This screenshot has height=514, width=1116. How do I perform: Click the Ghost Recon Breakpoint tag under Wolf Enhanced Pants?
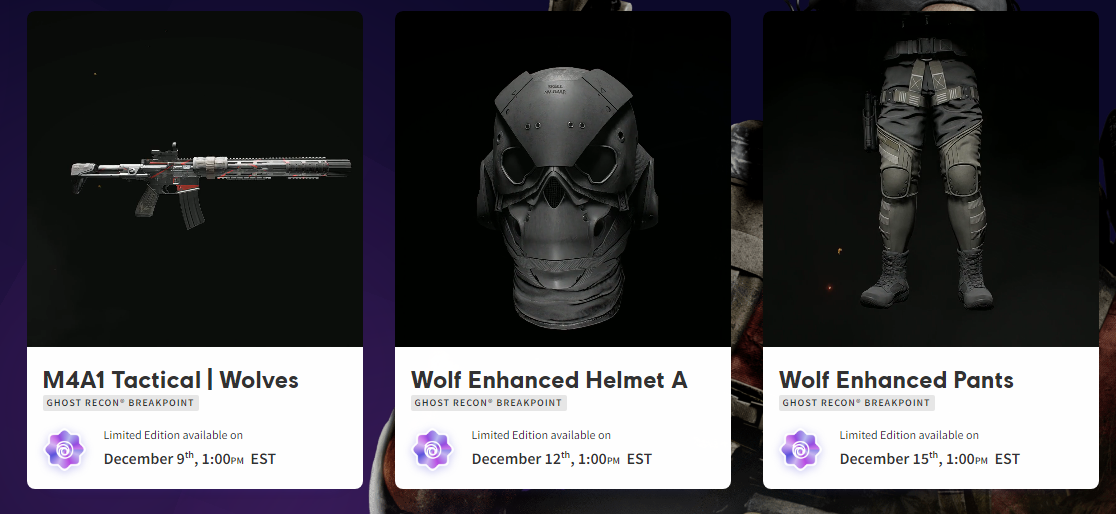(857, 403)
